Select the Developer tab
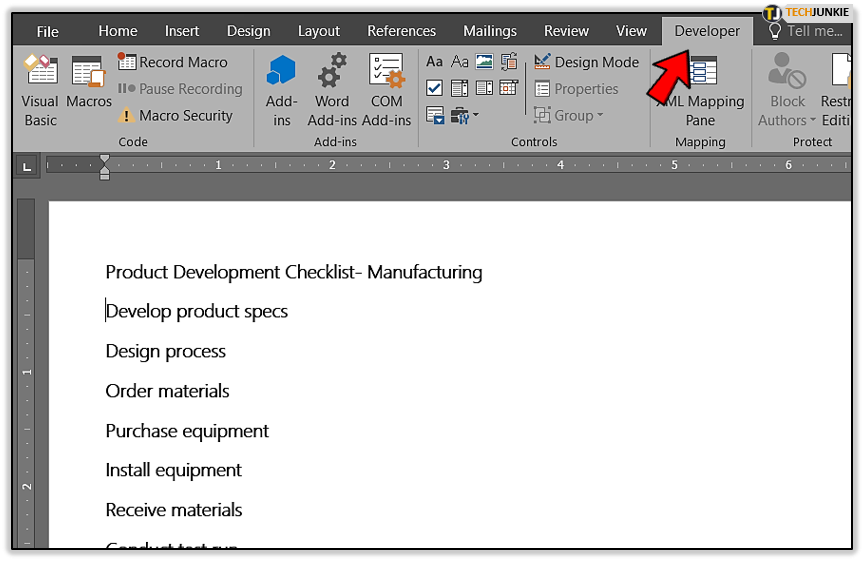864x561 pixels. [x=707, y=31]
